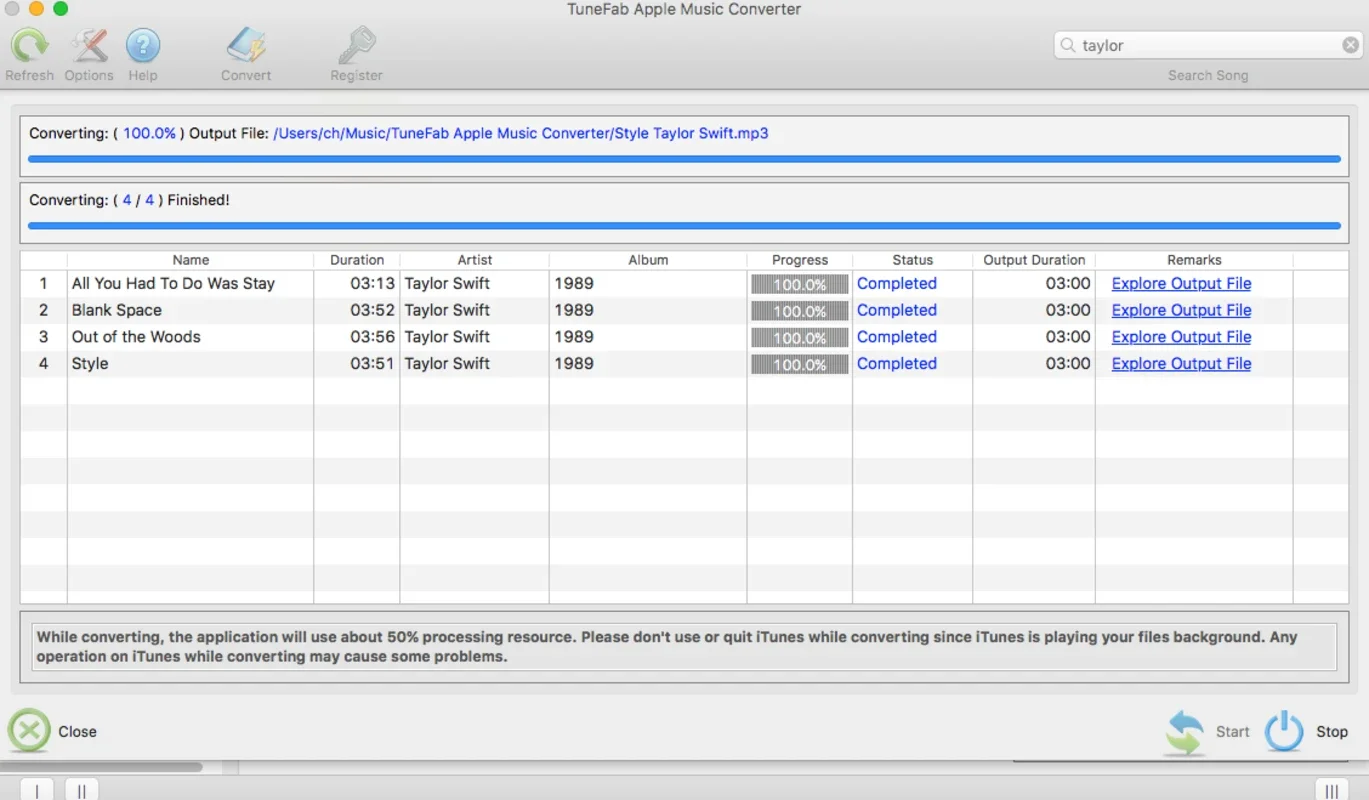Select the Blank Space song name
The height and width of the screenshot is (800, 1369).
click(x=116, y=311)
